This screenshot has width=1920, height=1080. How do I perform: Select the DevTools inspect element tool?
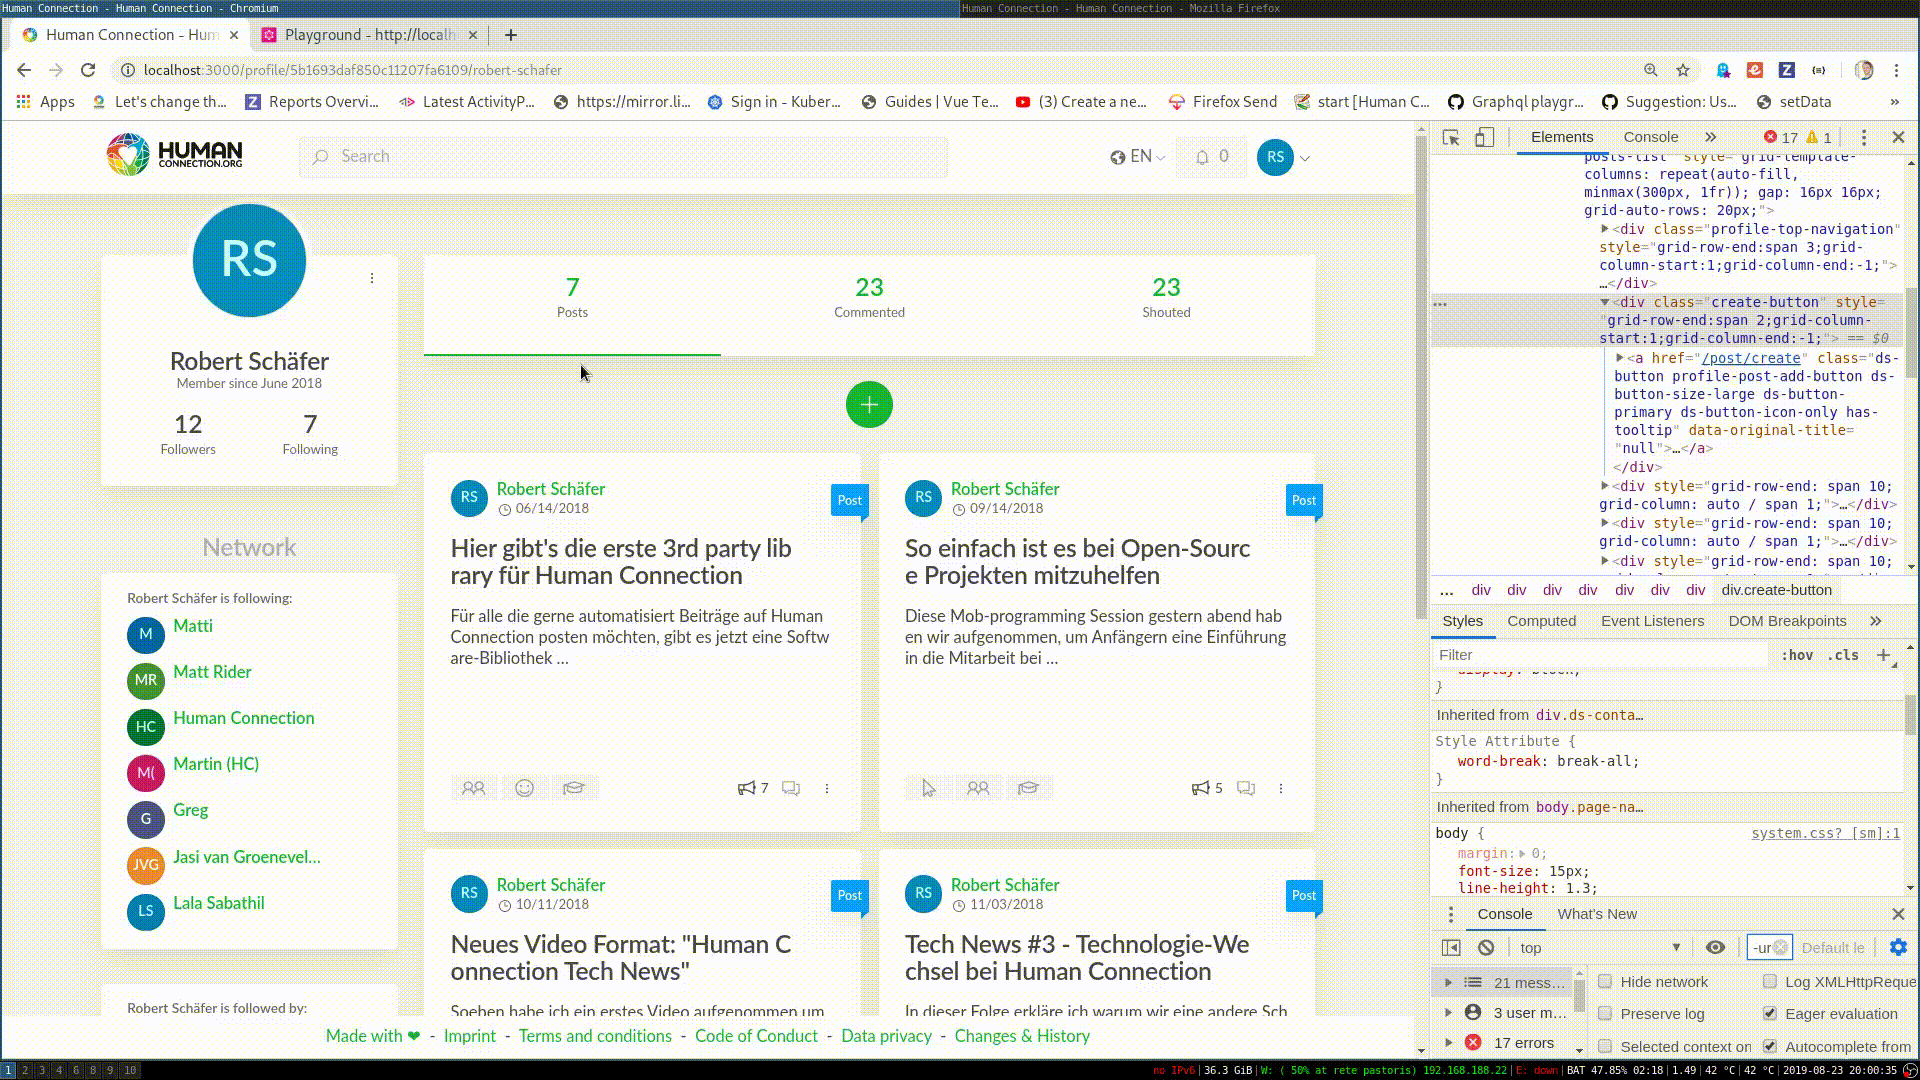coord(1451,137)
